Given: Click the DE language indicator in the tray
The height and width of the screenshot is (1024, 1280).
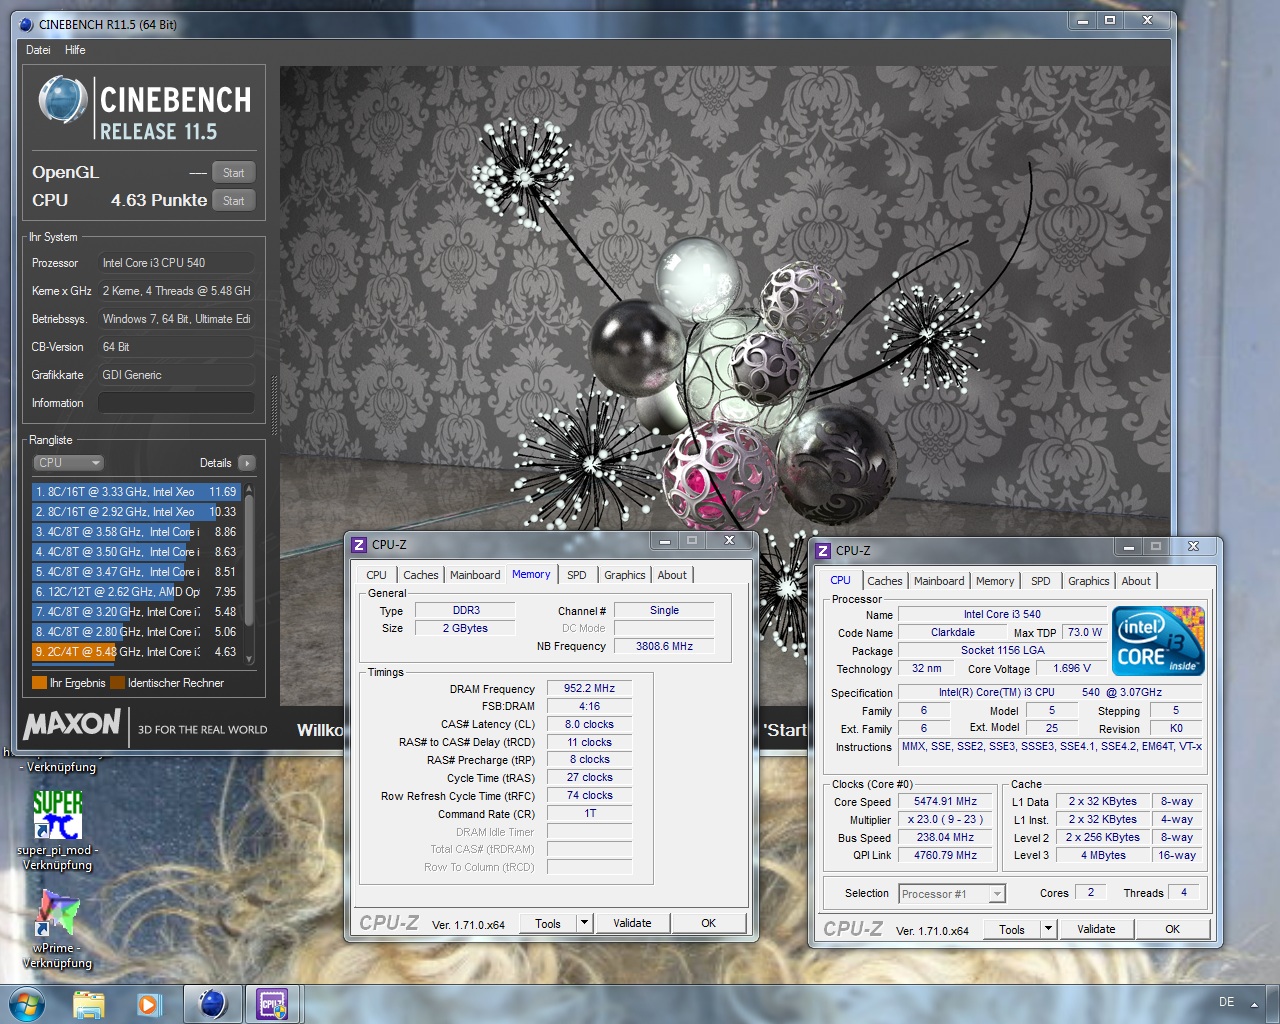Looking at the screenshot, I should [1226, 1002].
